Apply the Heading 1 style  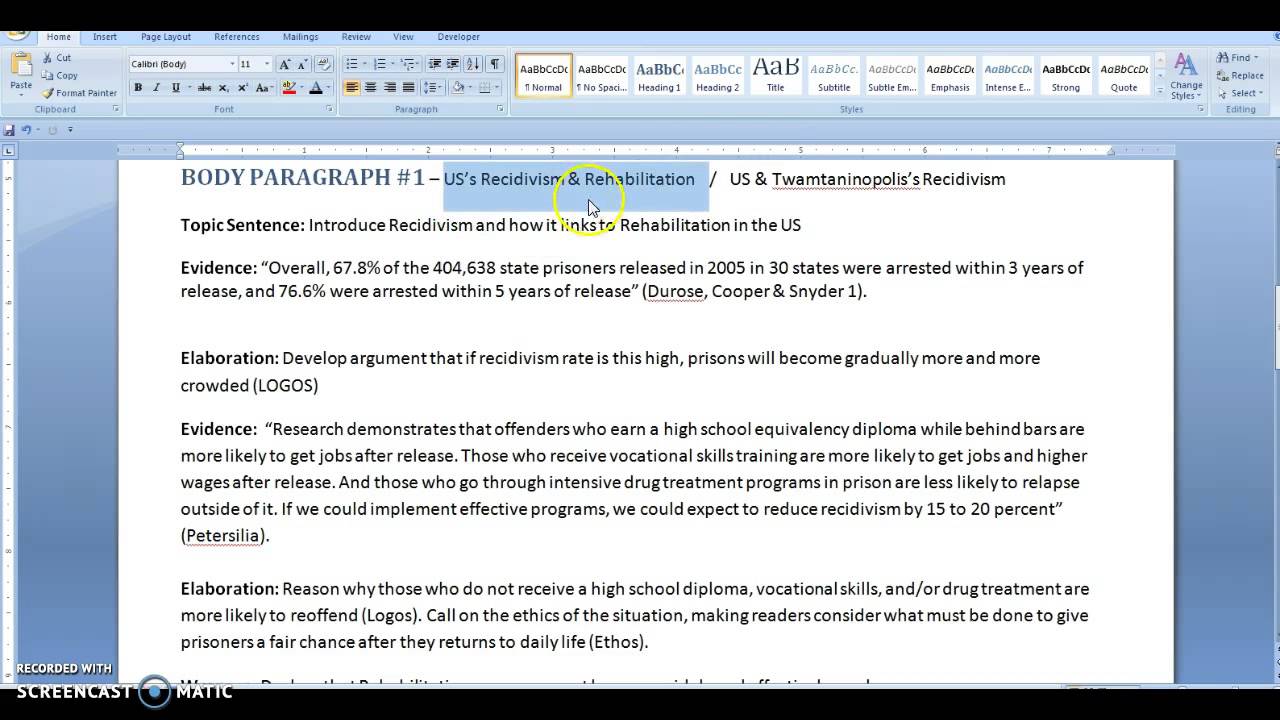(660, 76)
